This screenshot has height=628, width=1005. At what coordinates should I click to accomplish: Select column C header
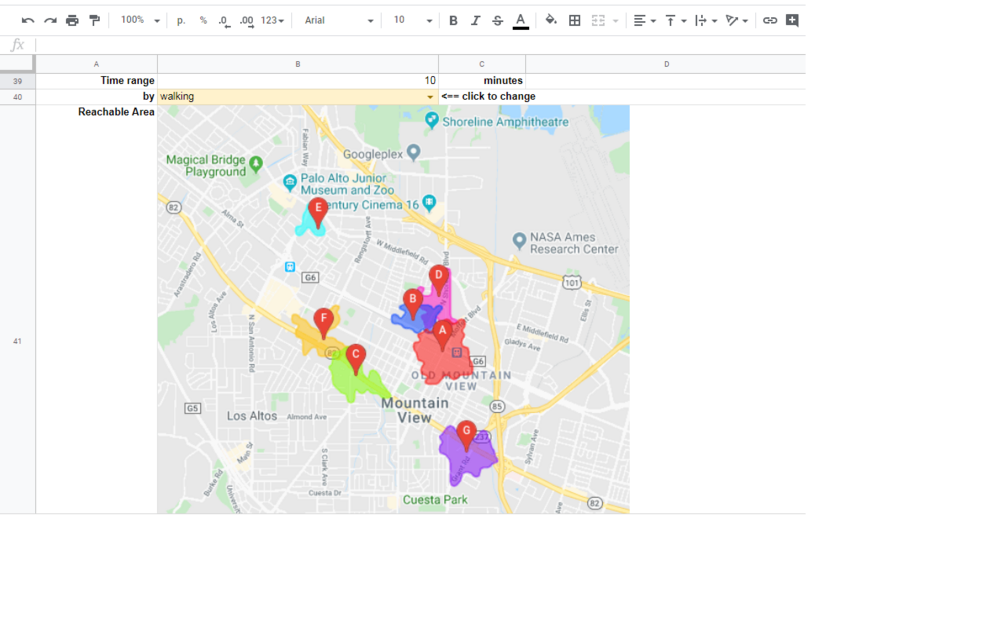point(481,64)
